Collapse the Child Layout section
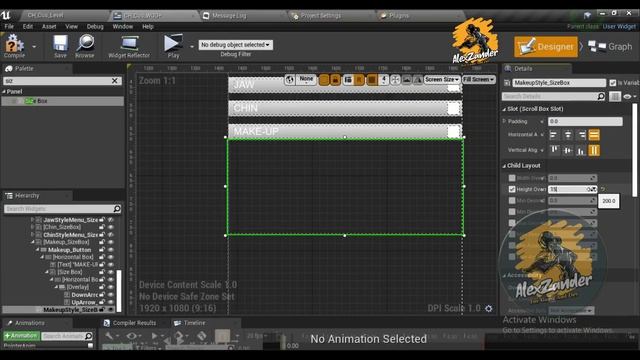Screen dimensions: 640x360 click(504, 166)
